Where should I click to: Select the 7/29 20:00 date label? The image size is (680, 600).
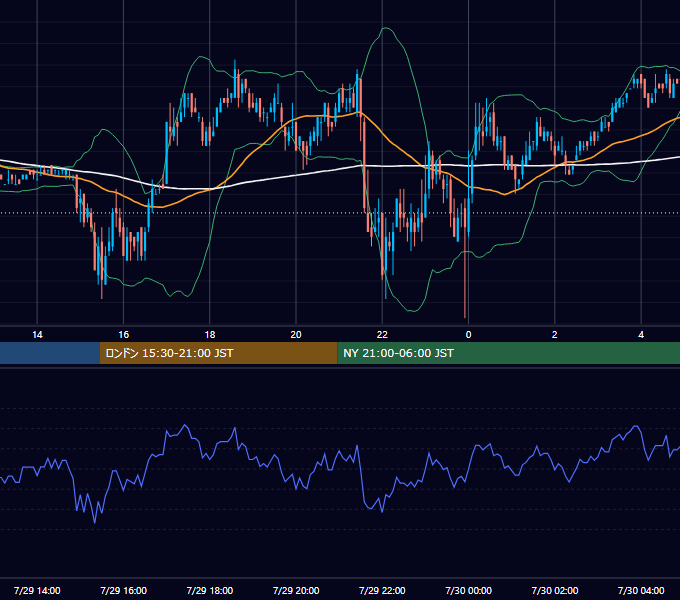(x=296, y=590)
